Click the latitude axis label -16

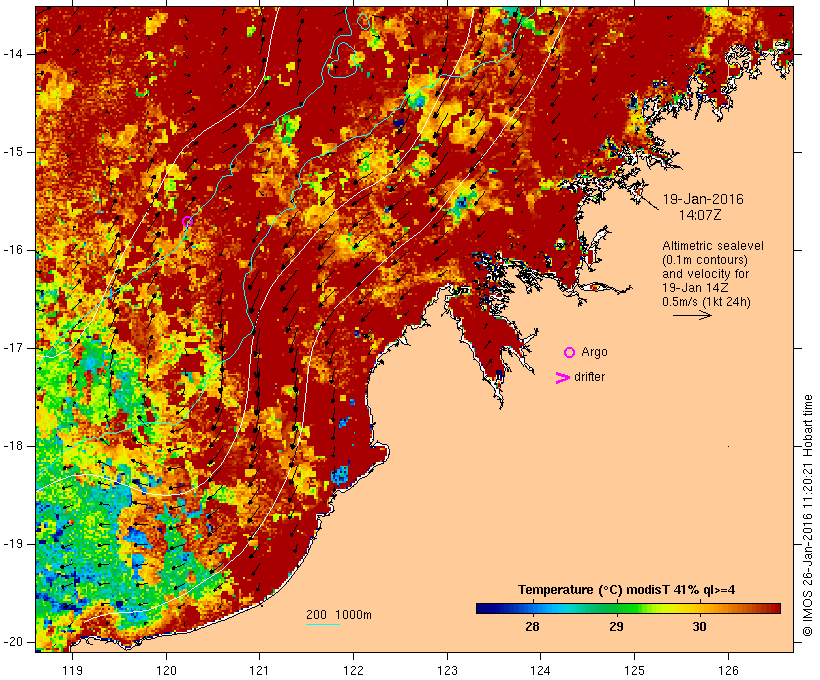[13, 250]
